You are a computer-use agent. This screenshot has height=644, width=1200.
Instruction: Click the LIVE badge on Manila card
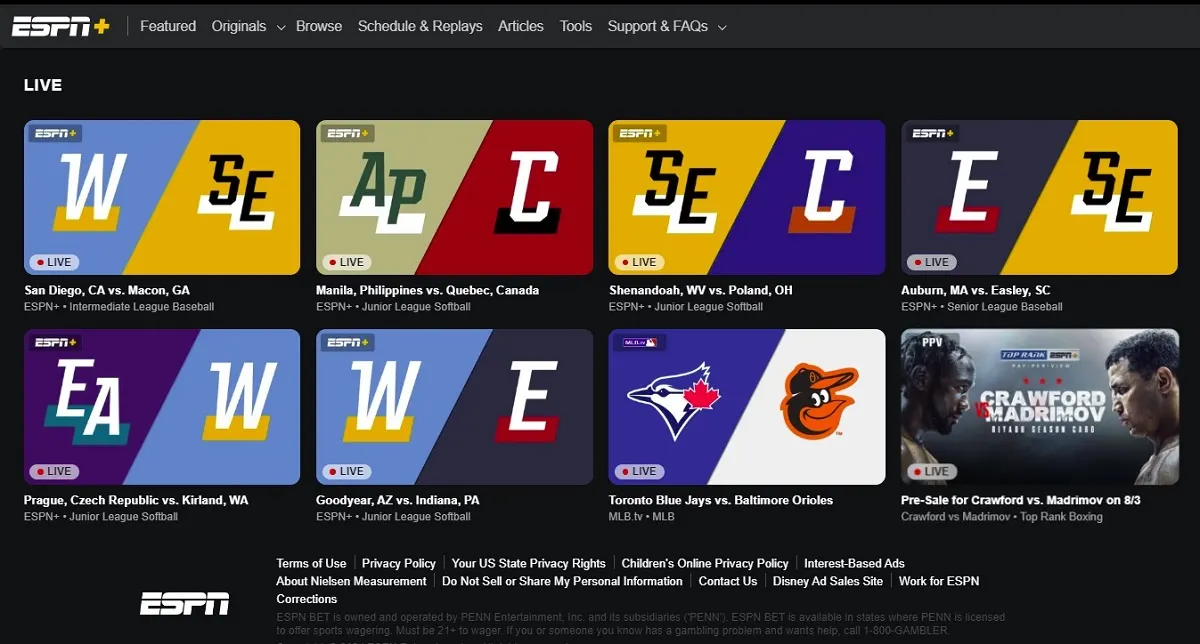[x=347, y=262]
